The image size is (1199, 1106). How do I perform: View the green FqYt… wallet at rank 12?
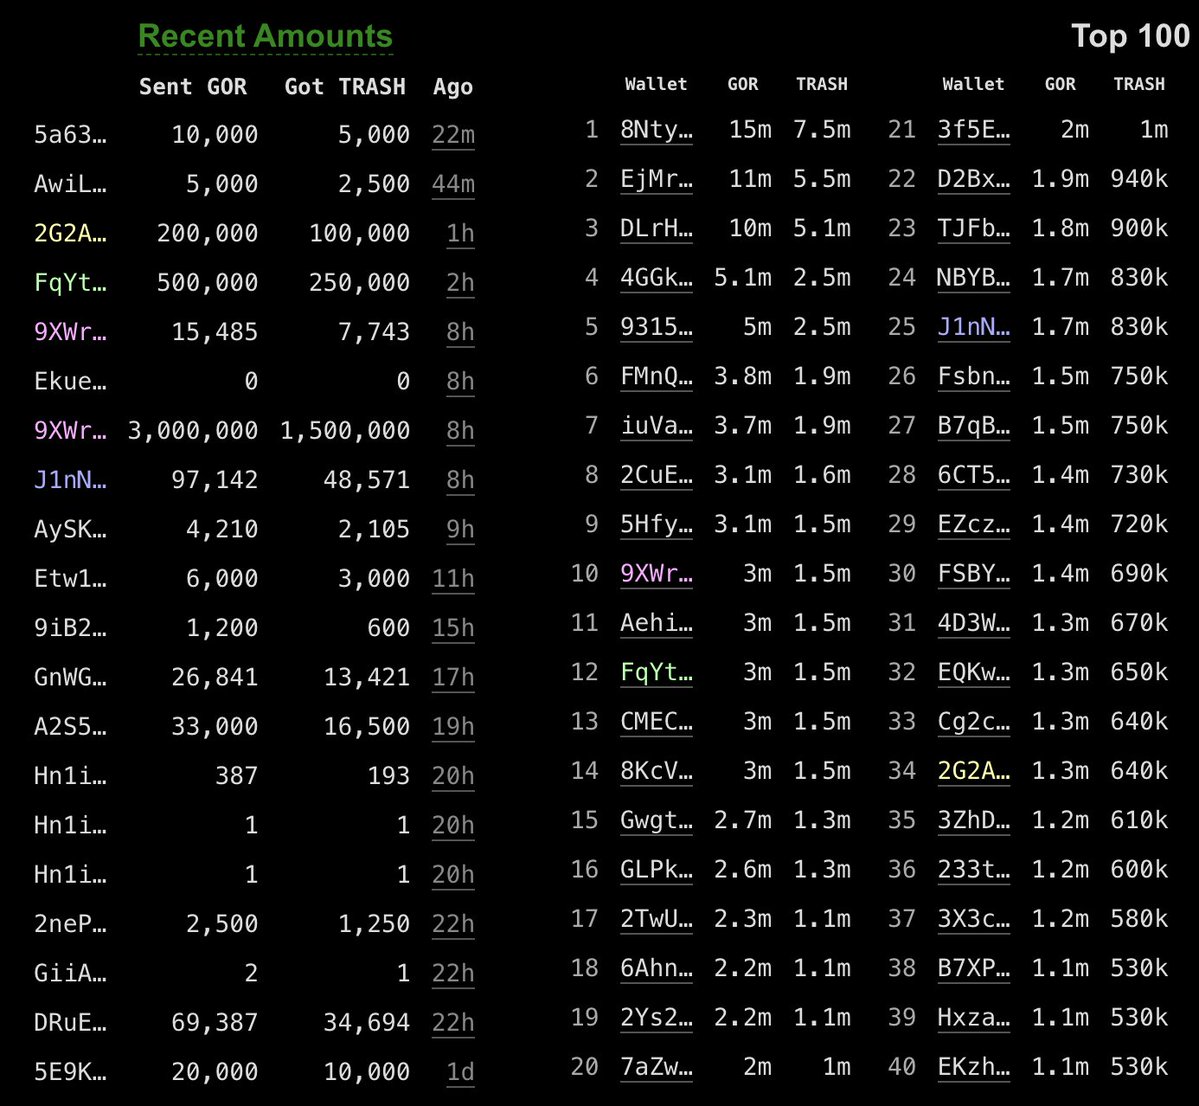(x=656, y=672)
